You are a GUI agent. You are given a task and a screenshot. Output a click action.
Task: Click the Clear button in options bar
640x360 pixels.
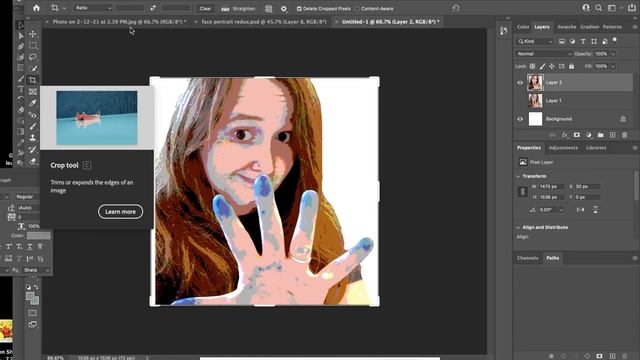[x=205, y=8]
